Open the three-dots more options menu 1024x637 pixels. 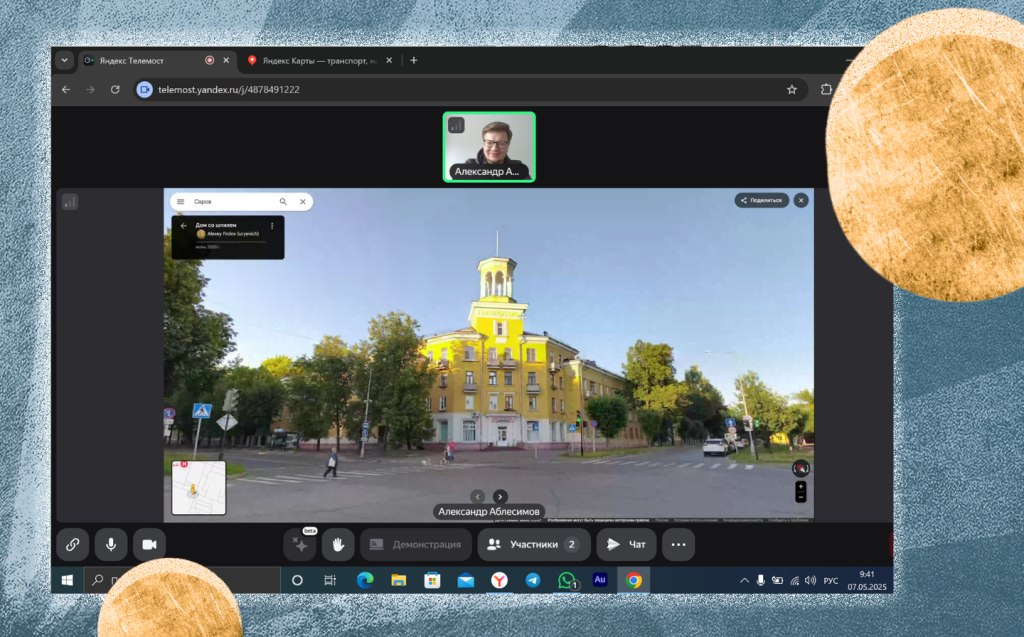pos(679,544)
